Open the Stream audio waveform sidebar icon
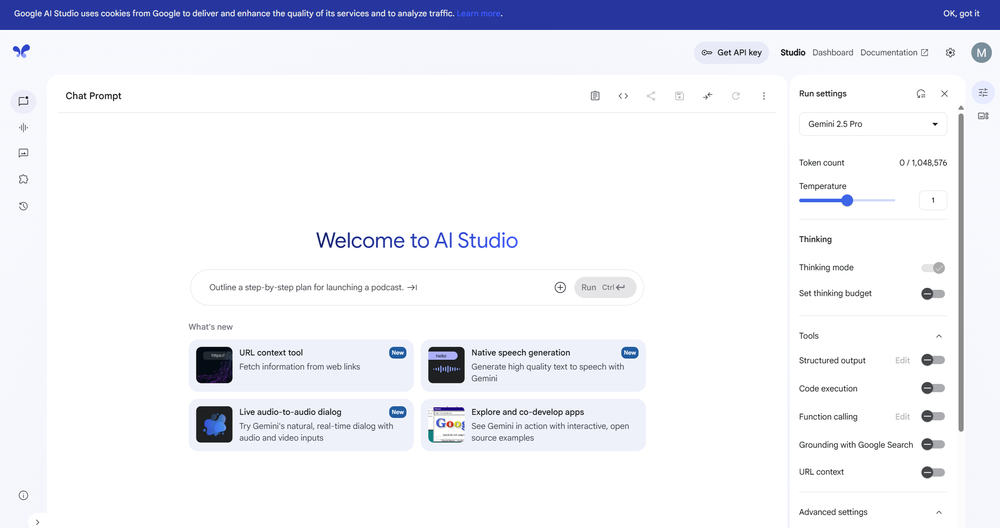This screenshot has width=1000, height=528. click(24, 128)
